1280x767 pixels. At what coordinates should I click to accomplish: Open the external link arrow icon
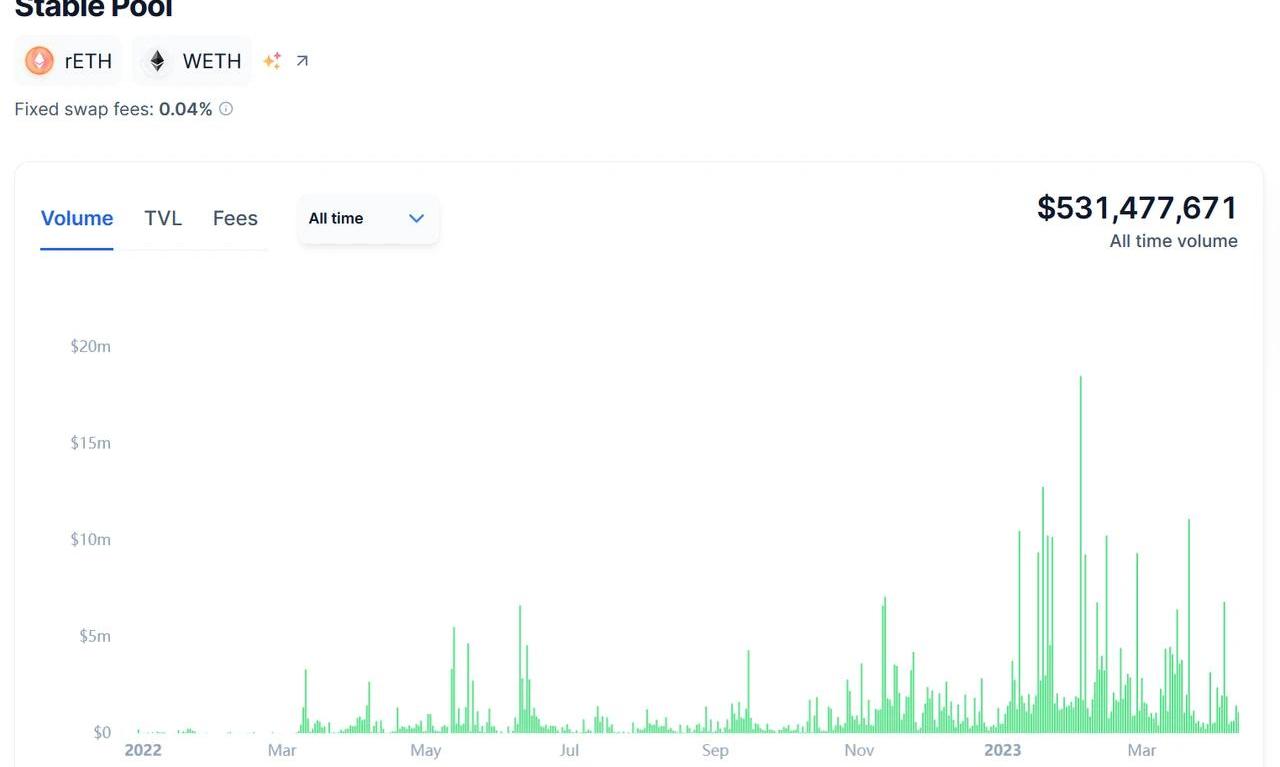(x=302, y=61)
